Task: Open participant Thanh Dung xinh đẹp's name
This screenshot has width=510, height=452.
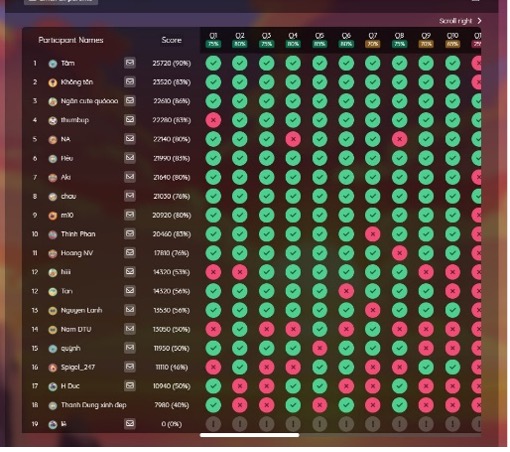Action: pyautogui.click(x=94, y=405)
